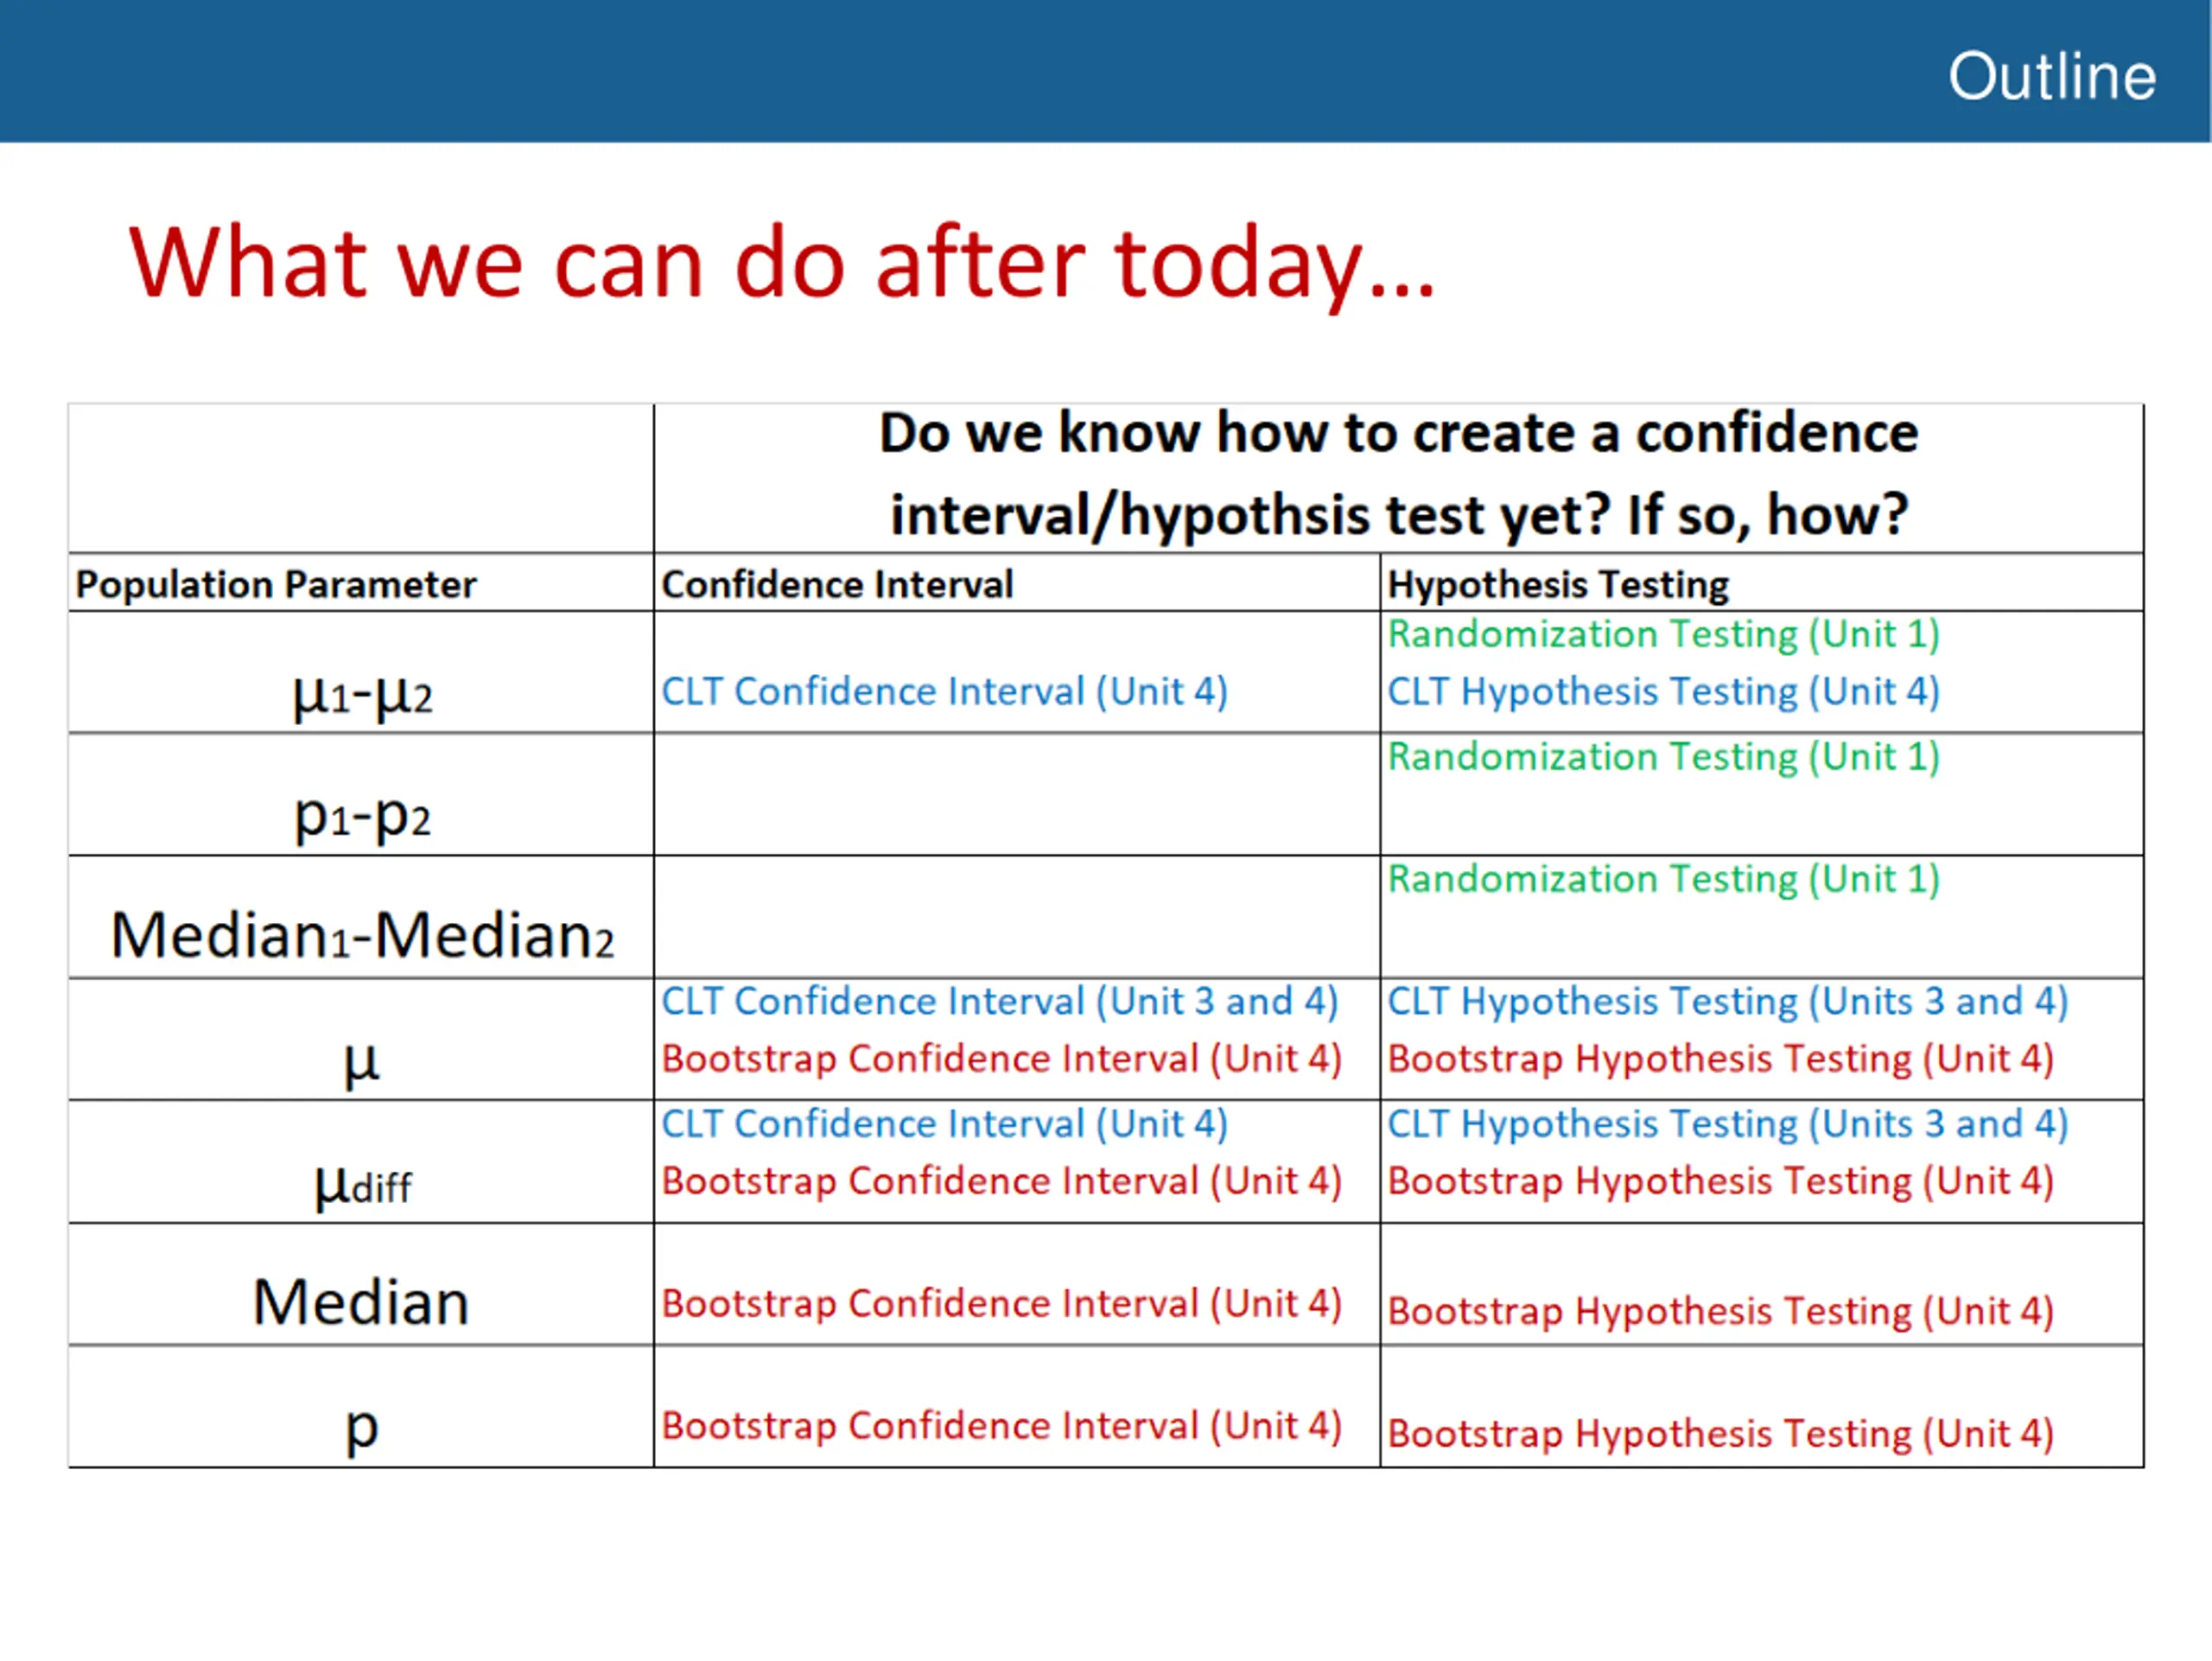
Task: Click the Outline header text
Action: tap(2051, 76)
